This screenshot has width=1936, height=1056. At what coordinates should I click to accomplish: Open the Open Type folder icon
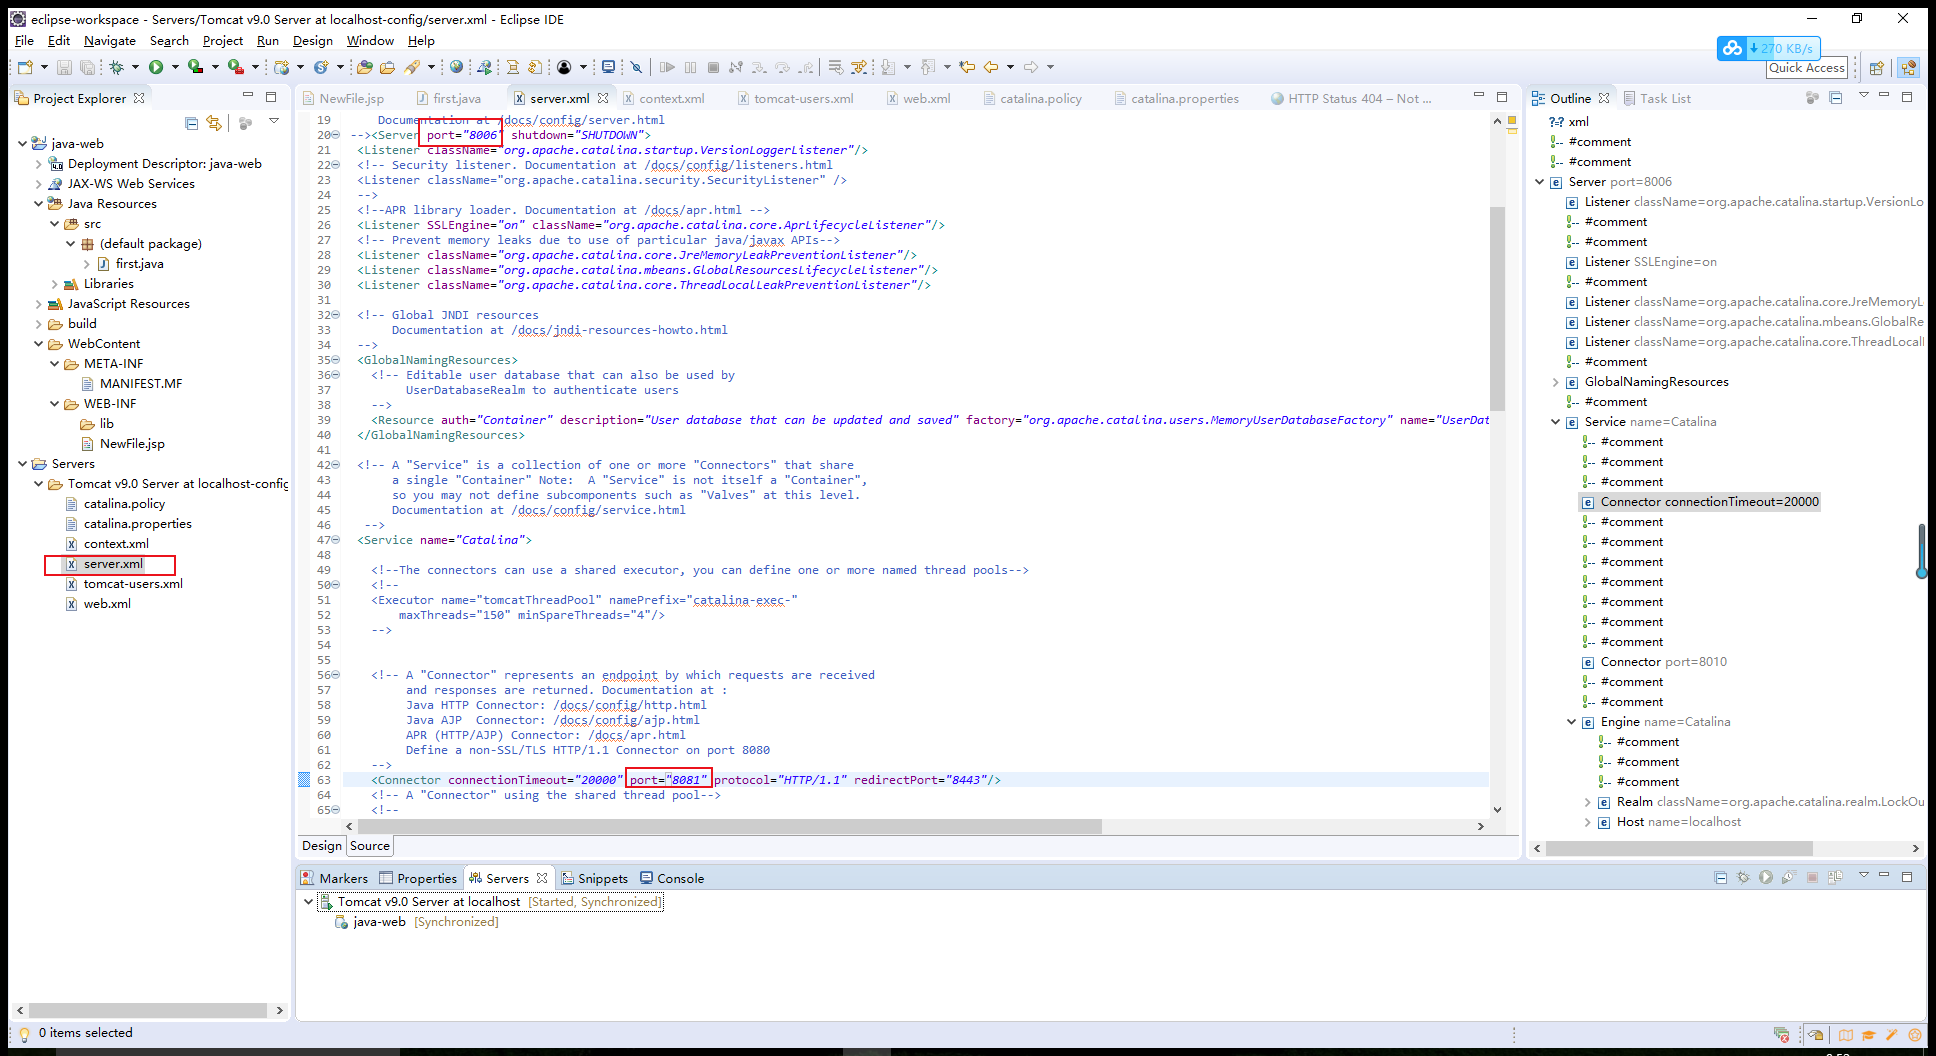[365, 67]
